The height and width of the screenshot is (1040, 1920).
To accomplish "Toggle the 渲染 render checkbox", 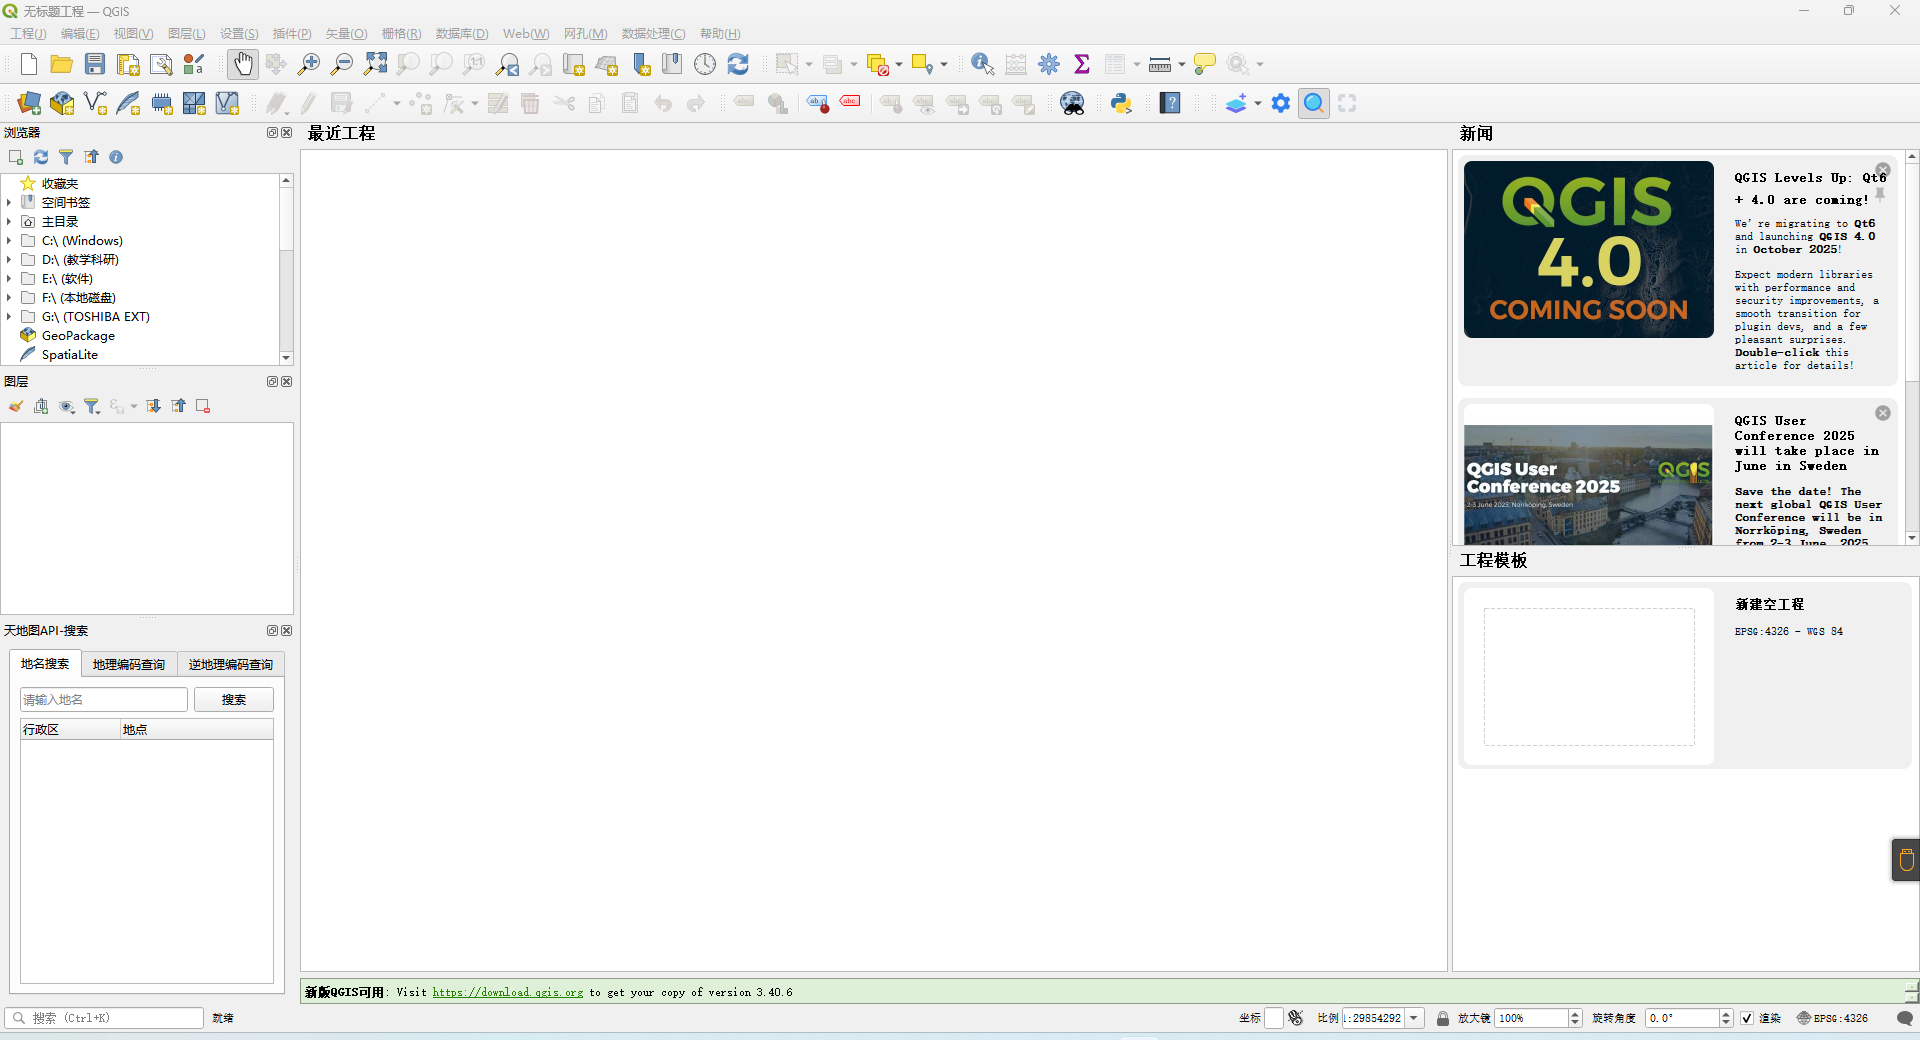I will click(x=1747, y=1018).
